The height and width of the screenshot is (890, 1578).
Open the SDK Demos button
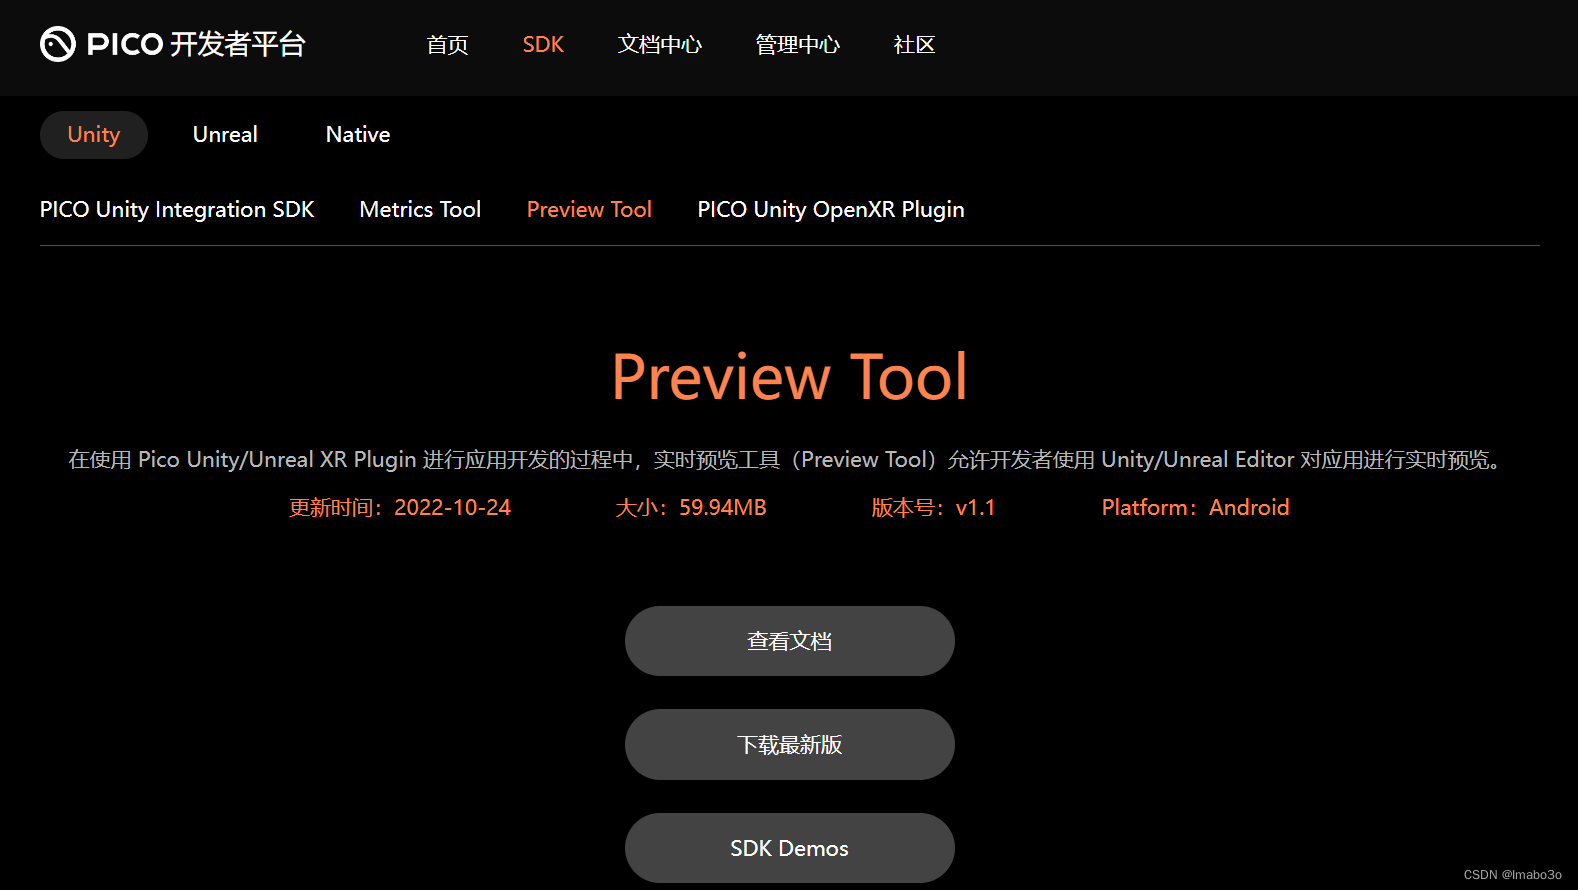pyautogui.click(x=790, y=848)
